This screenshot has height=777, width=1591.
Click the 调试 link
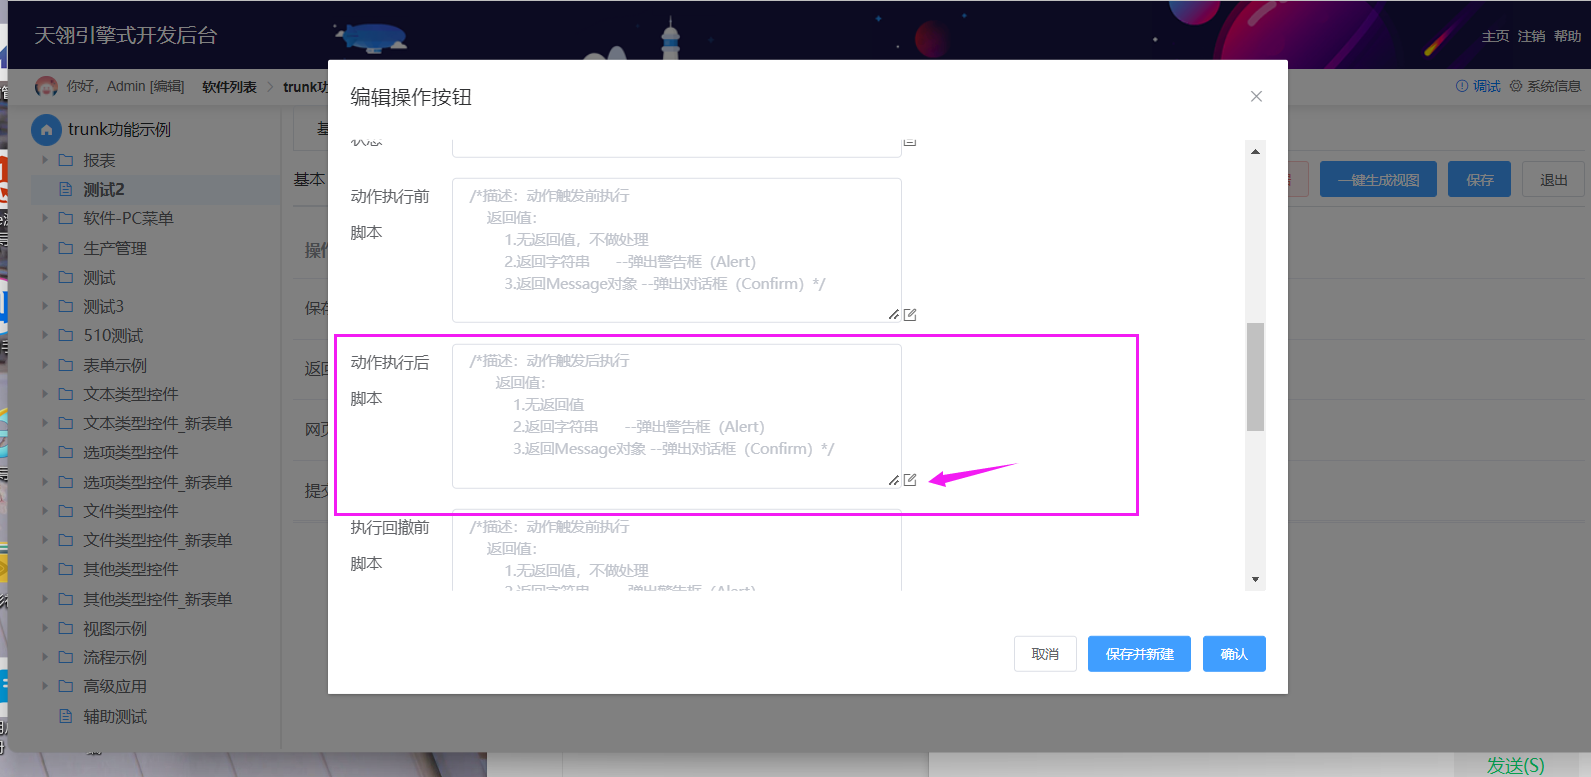(1486, 86)
